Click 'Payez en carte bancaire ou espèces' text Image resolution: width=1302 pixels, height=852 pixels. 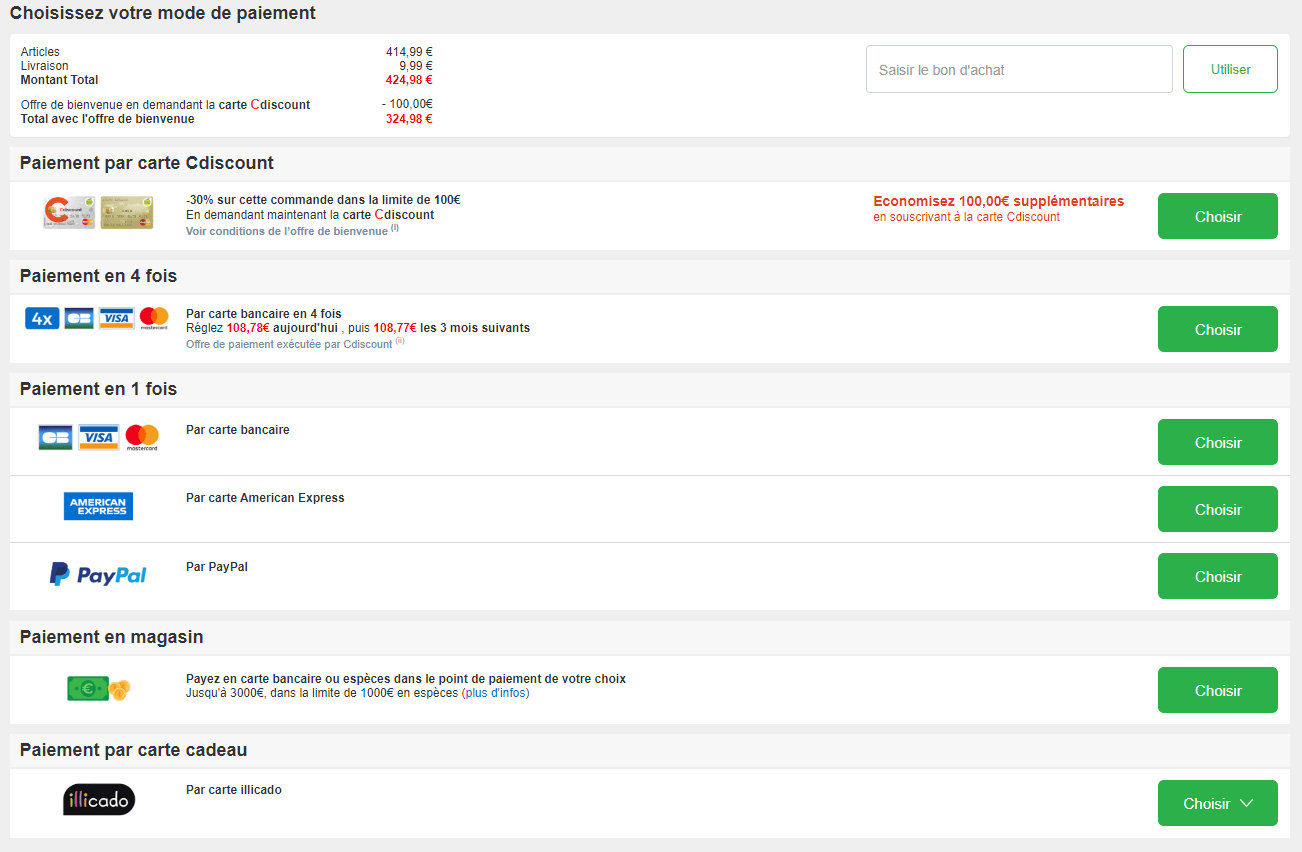point(406,679)
